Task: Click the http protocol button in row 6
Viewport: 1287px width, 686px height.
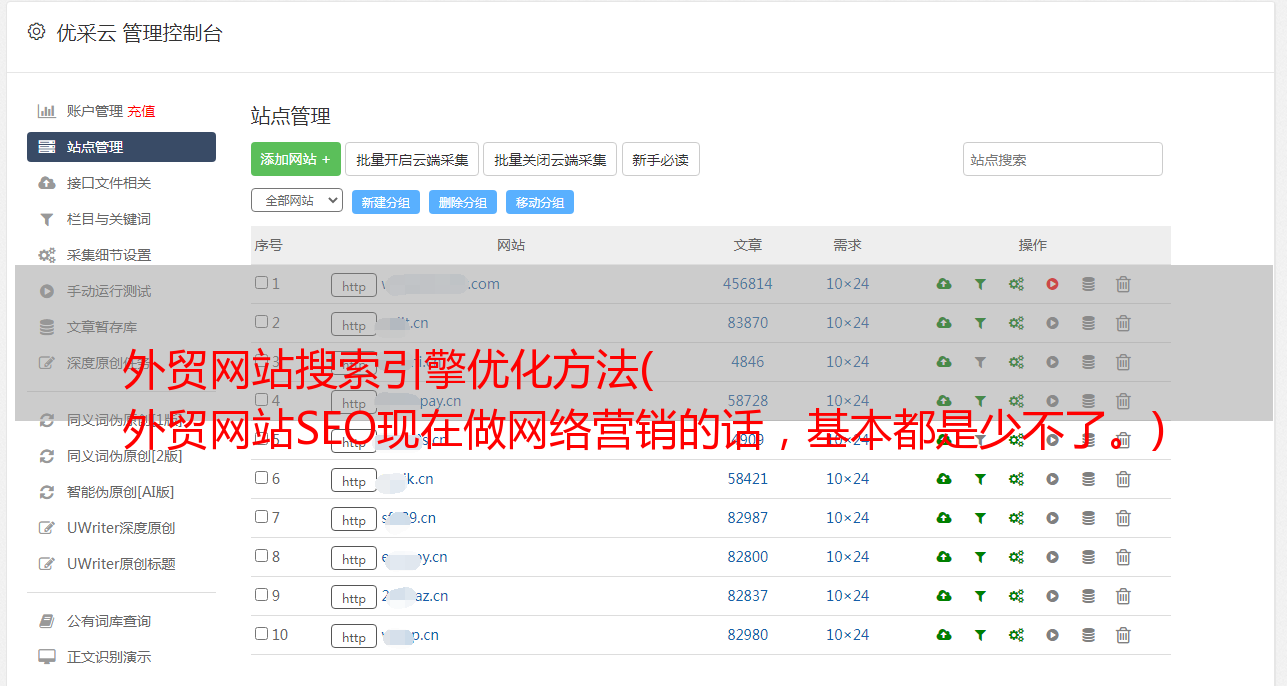Action: 354,480
